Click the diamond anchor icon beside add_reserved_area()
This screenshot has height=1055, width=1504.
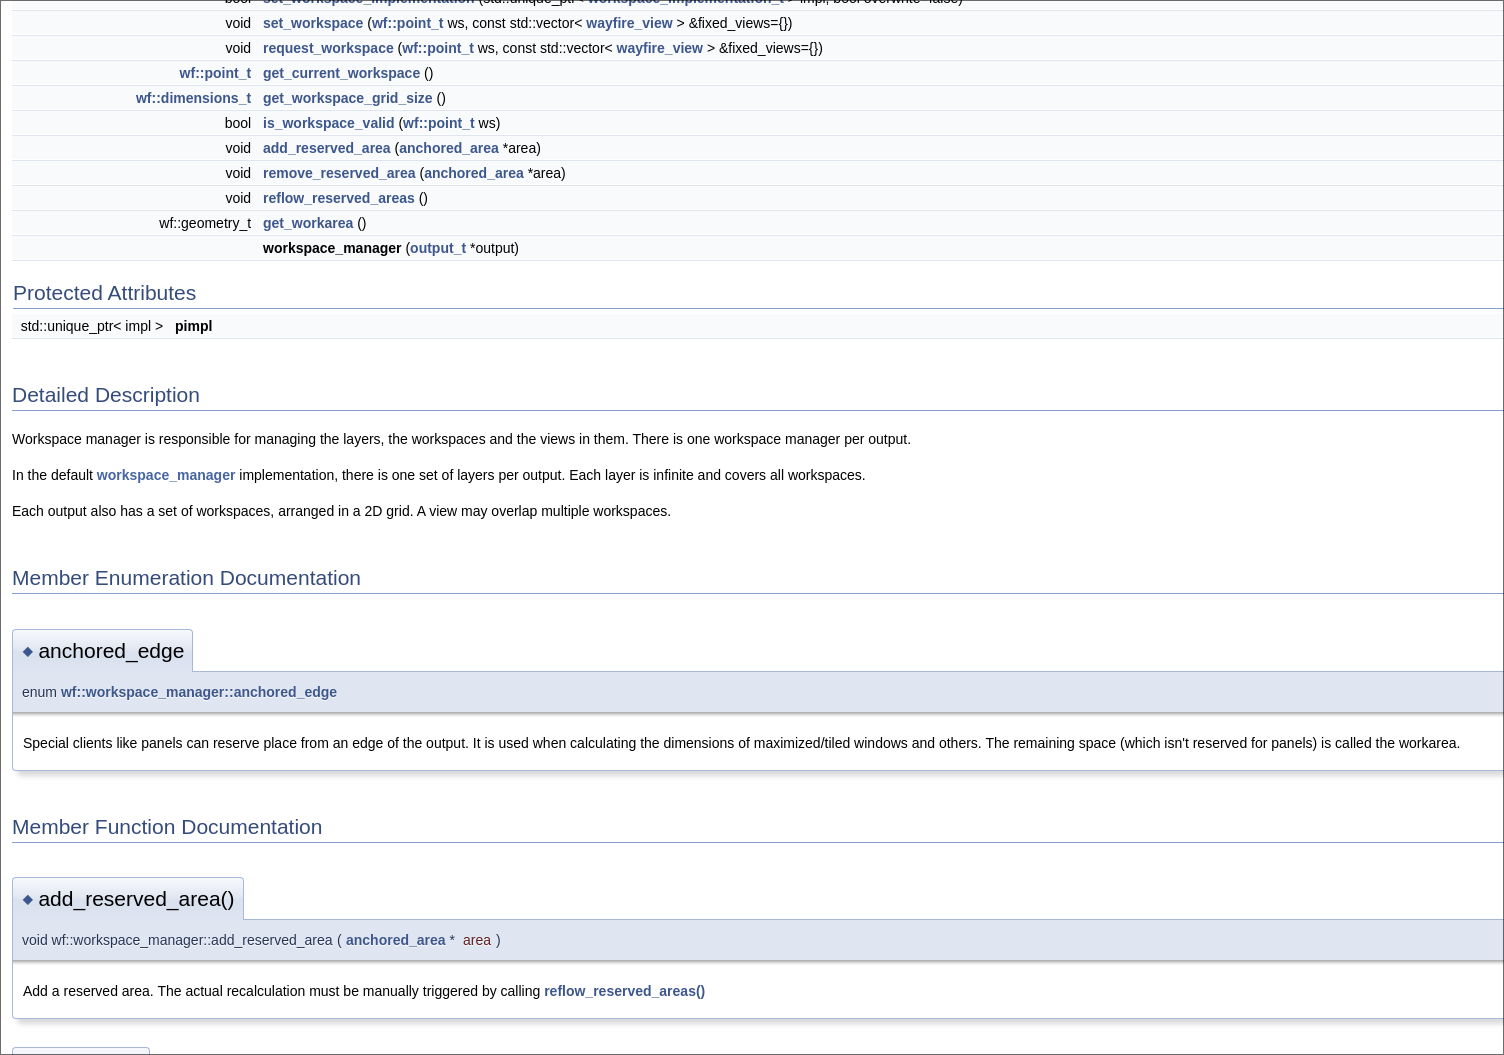tap(28, 899)
